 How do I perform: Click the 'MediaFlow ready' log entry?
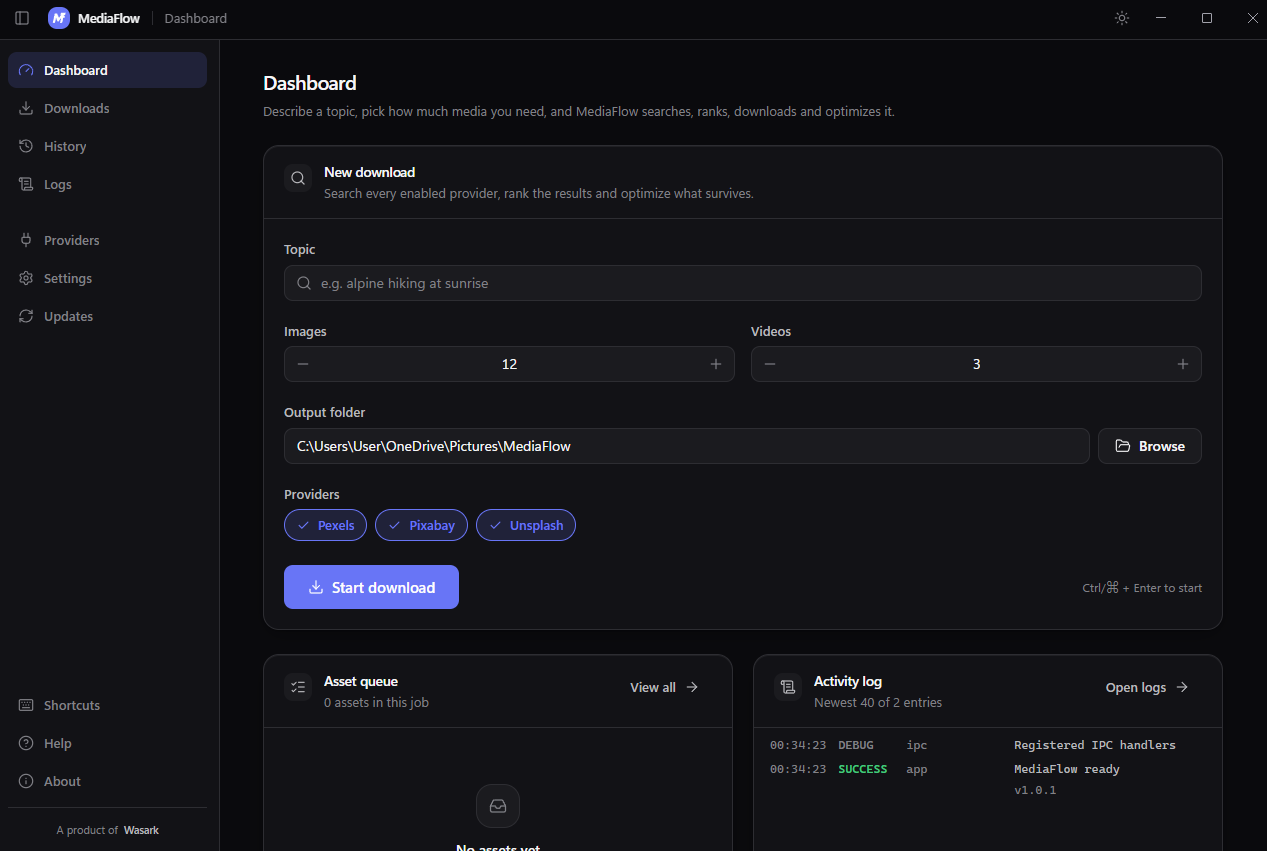(1067, 769)
